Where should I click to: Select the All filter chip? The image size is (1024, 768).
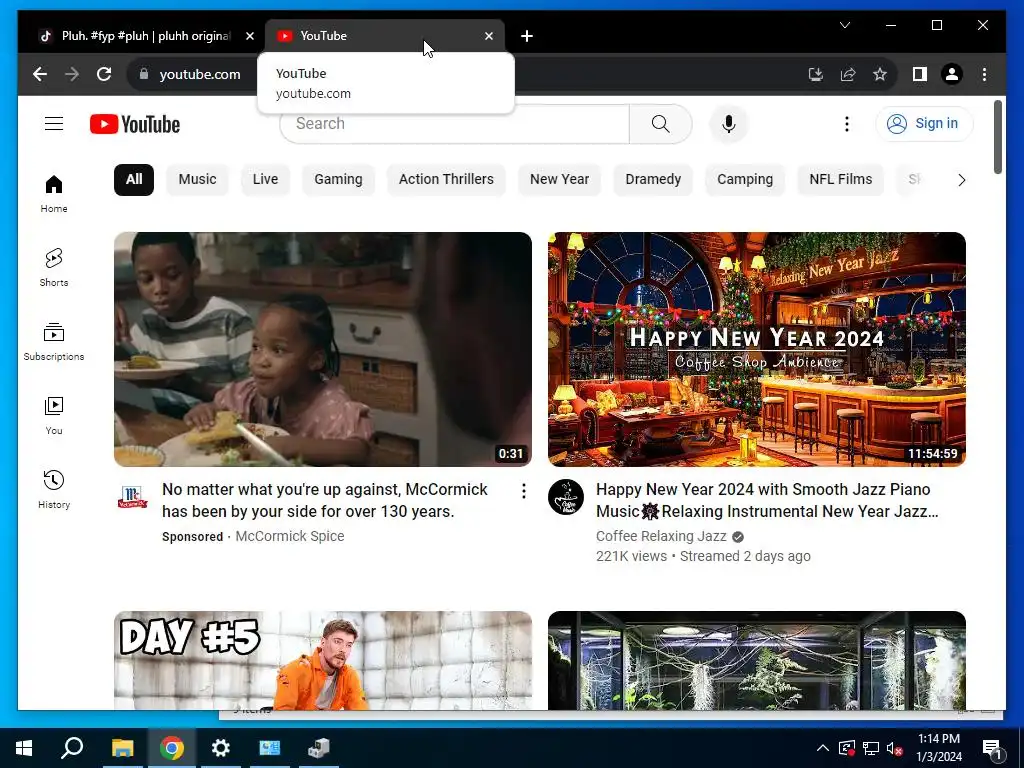134,180
